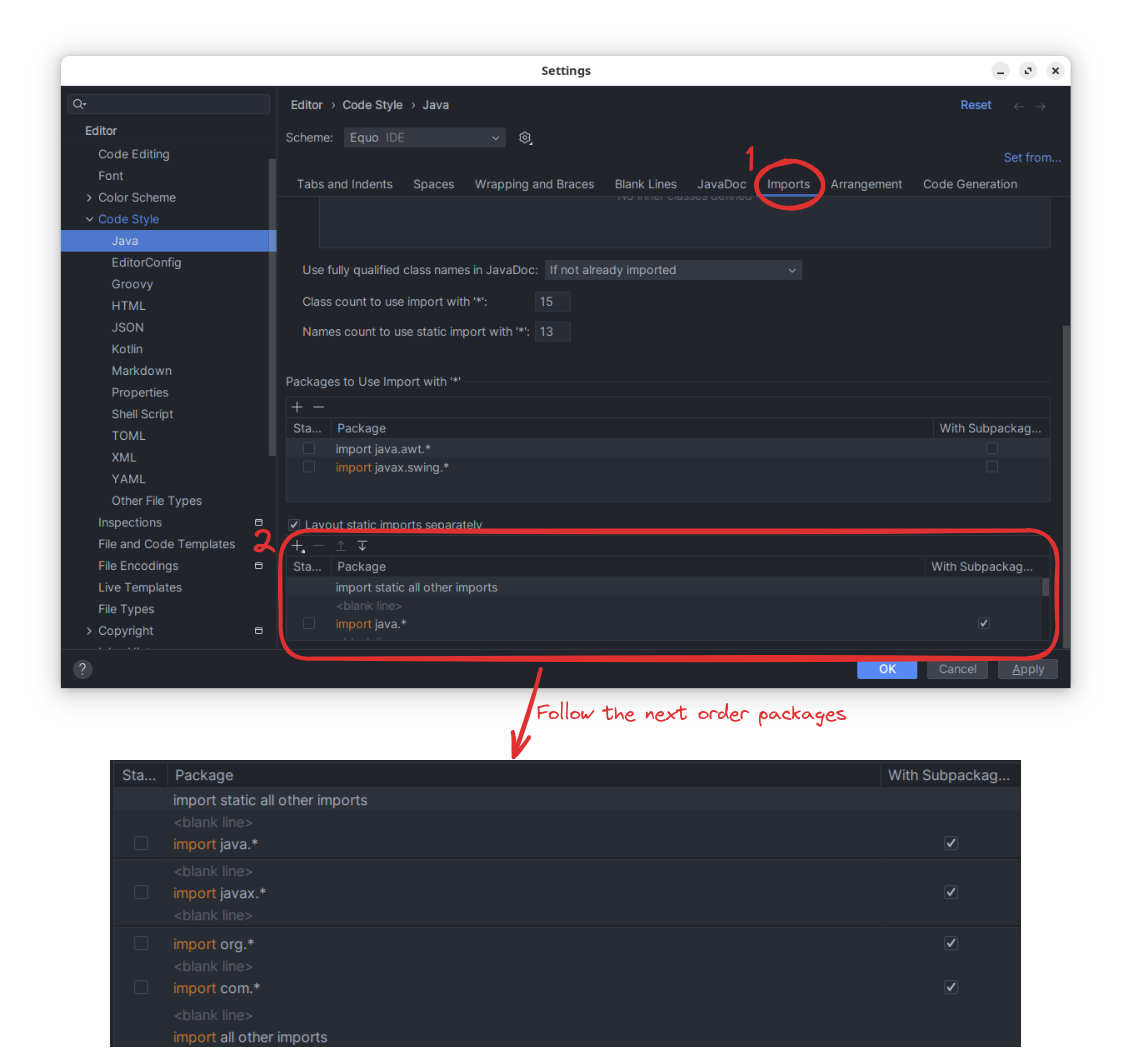Click the scheme settings gear icon

(525, 138)
